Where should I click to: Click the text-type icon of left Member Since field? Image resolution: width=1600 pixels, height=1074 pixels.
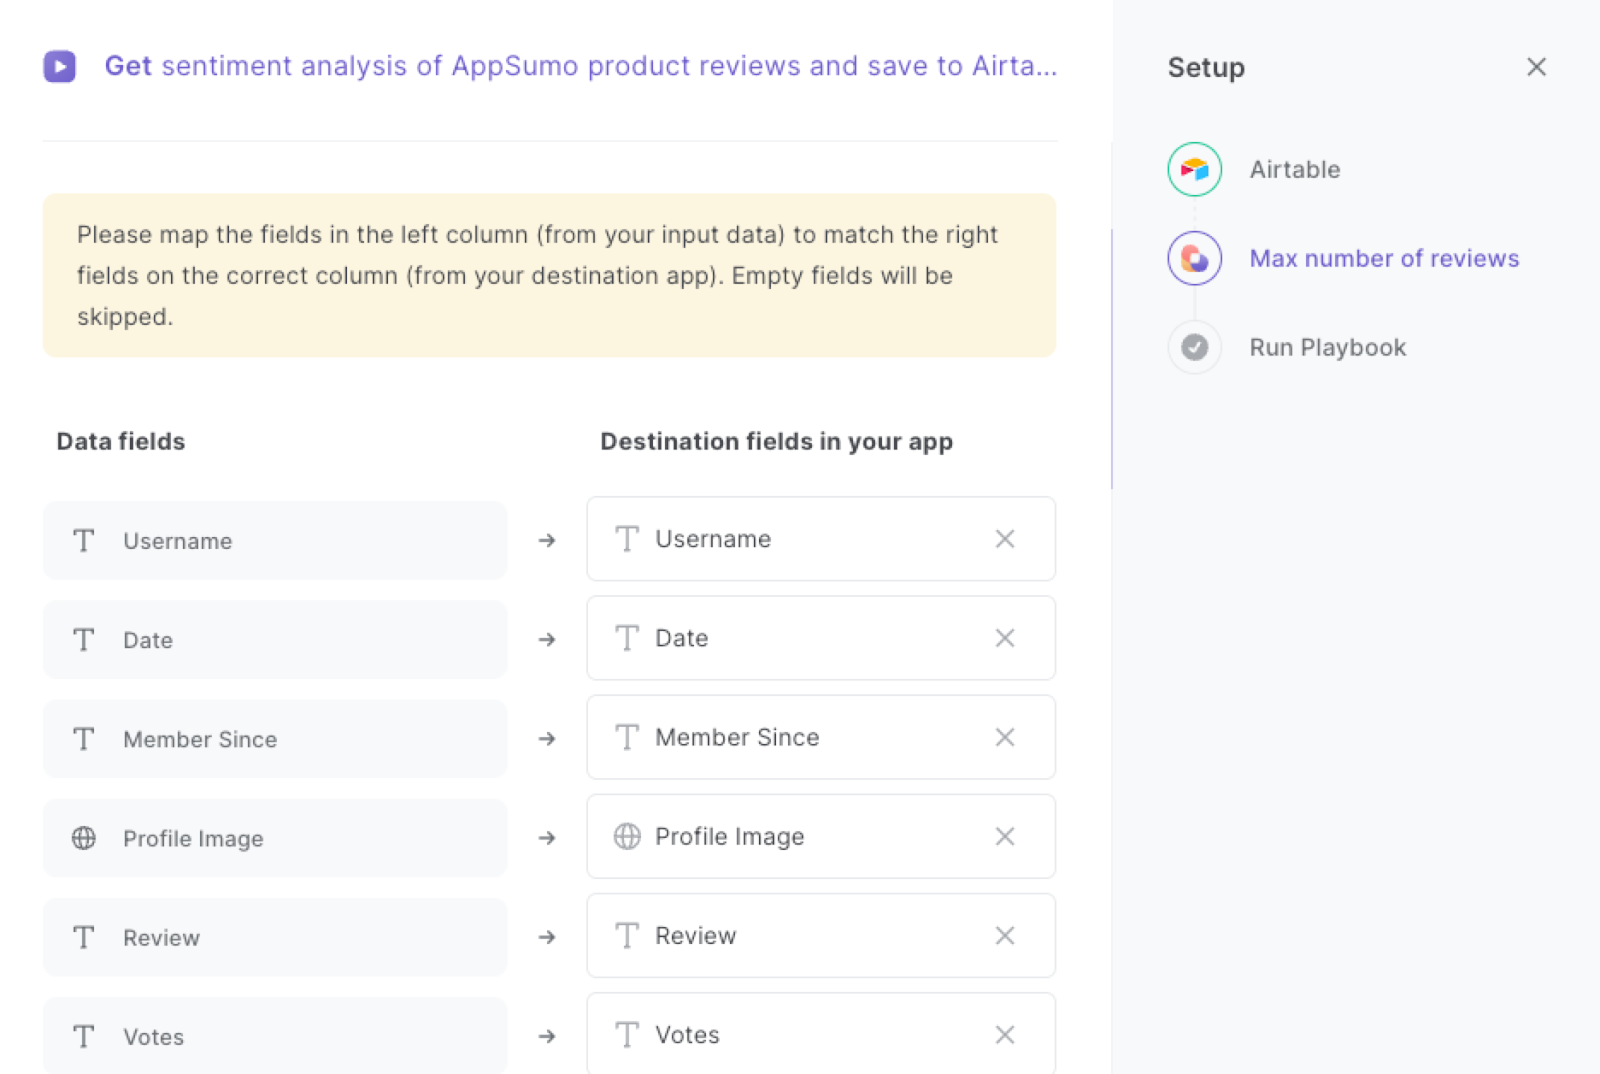pyautogui.click(x=84, y=738)
